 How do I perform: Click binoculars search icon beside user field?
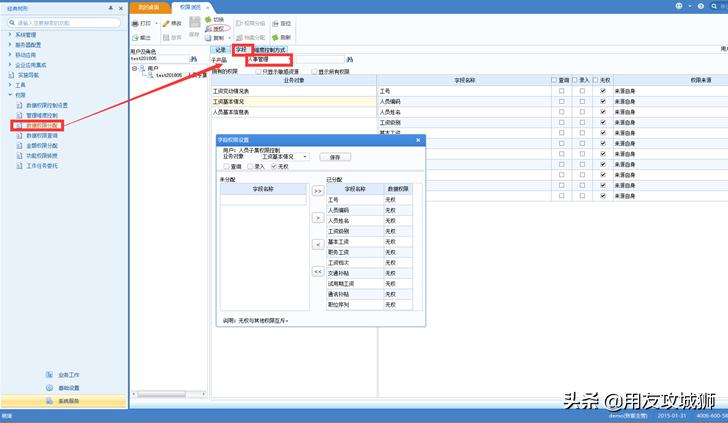(x=194, y=59)
